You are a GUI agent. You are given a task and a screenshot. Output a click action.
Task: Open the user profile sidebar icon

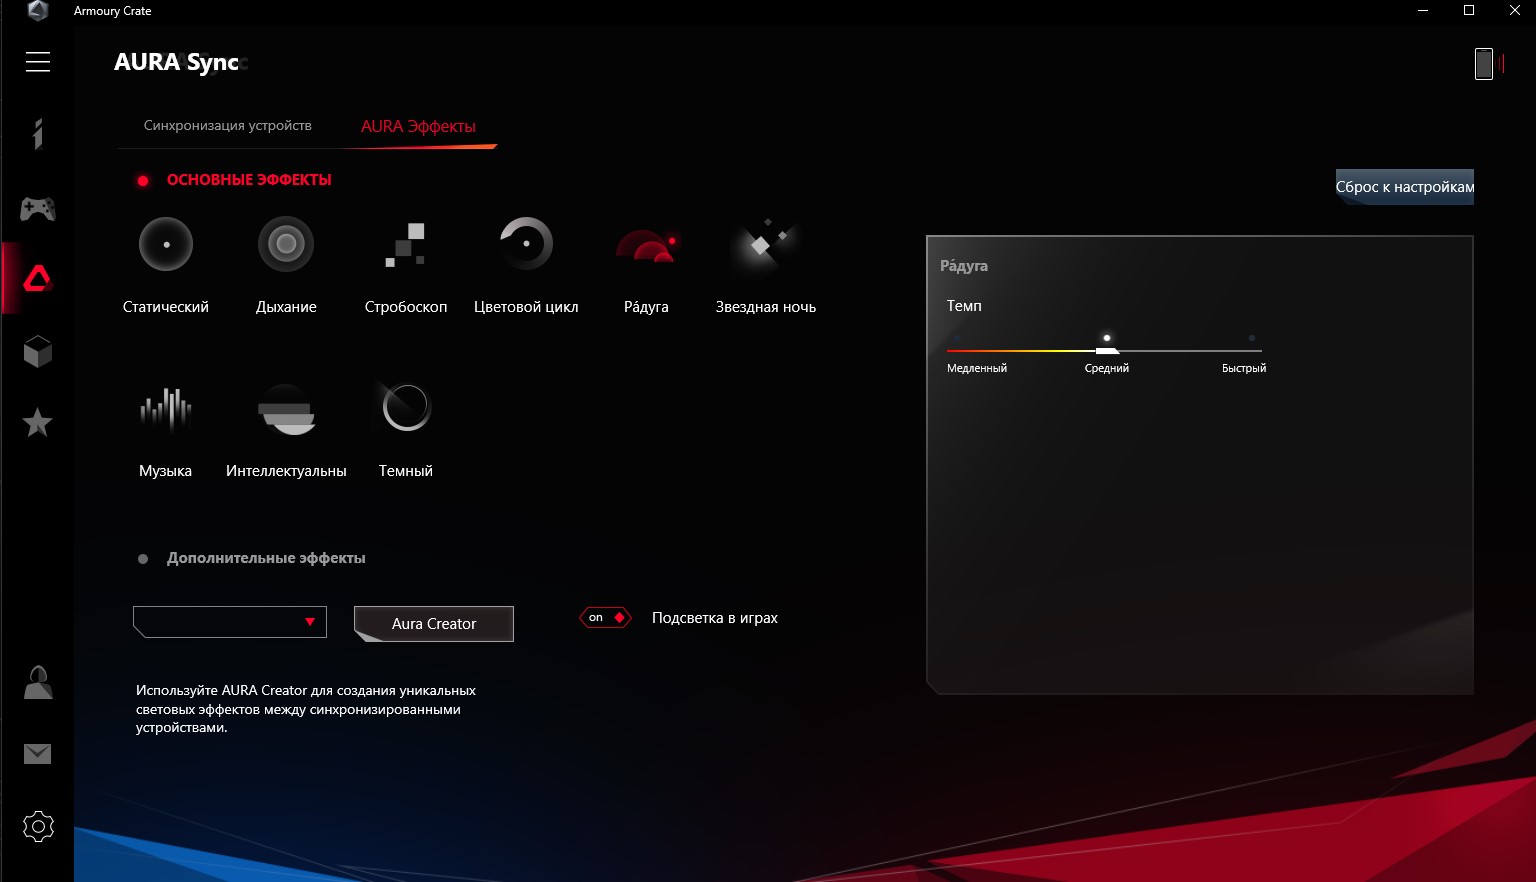(38, 683)
